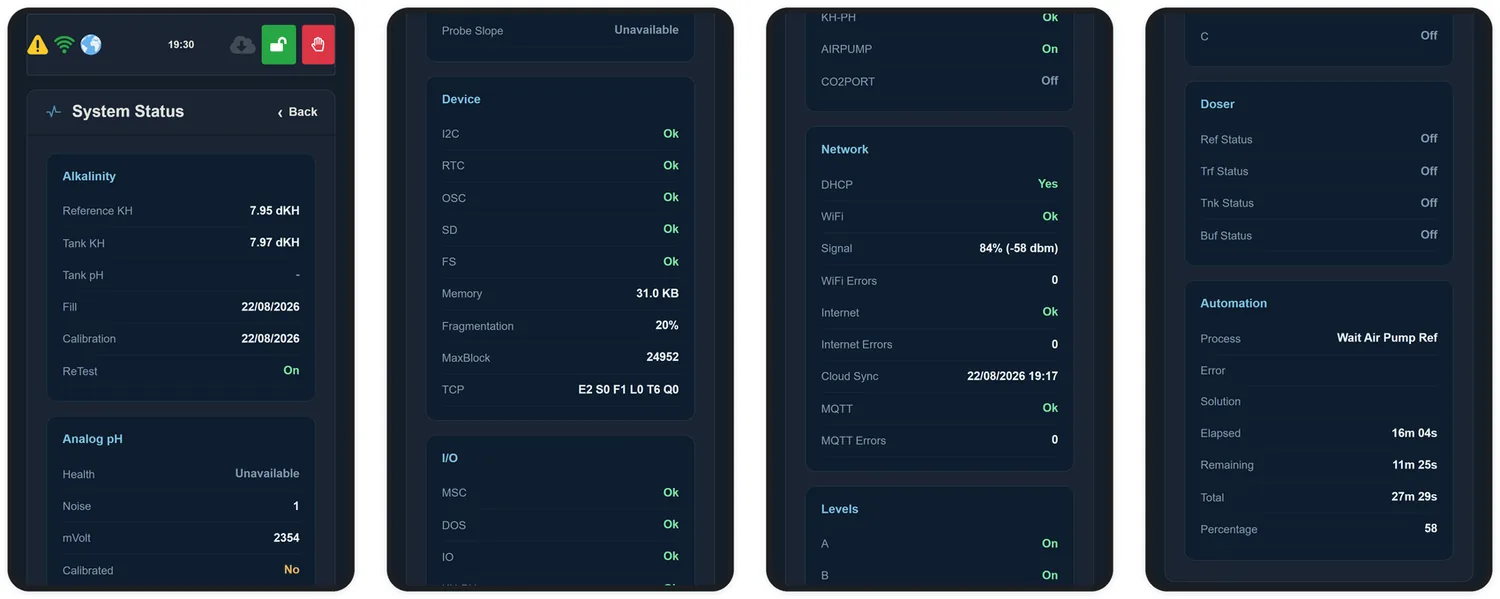Screen dimensions: 1500x599
Task: Click the grey cloud download icon
Action: click(242, 44)
